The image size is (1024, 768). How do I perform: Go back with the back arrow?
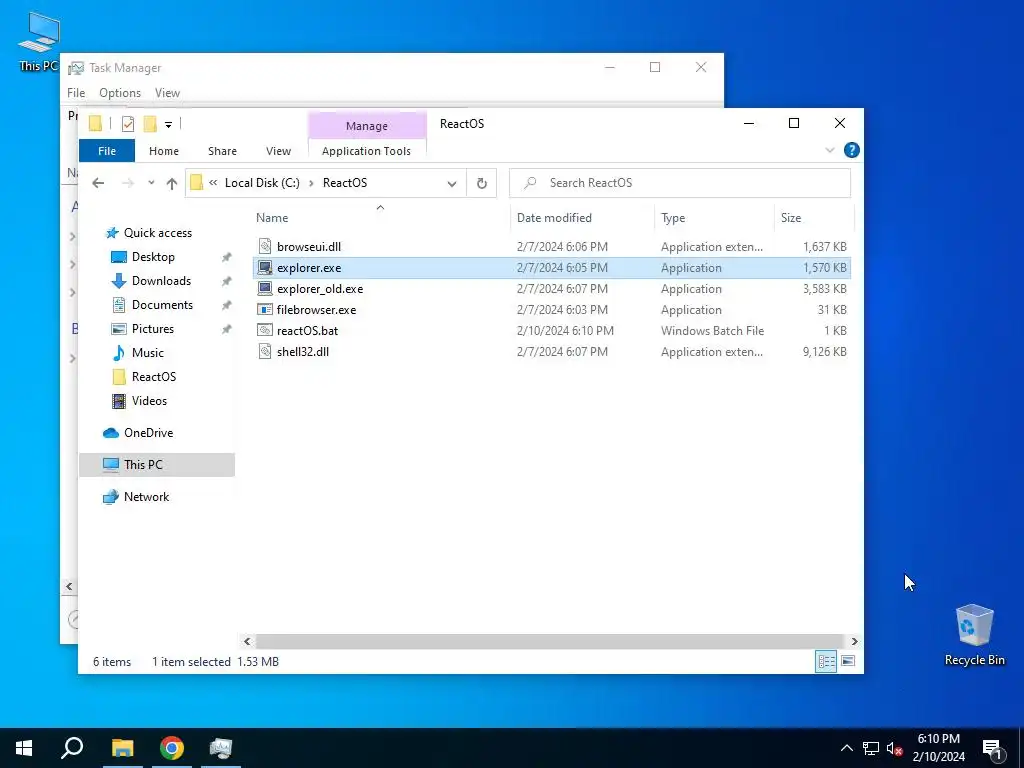click(98, 183)
